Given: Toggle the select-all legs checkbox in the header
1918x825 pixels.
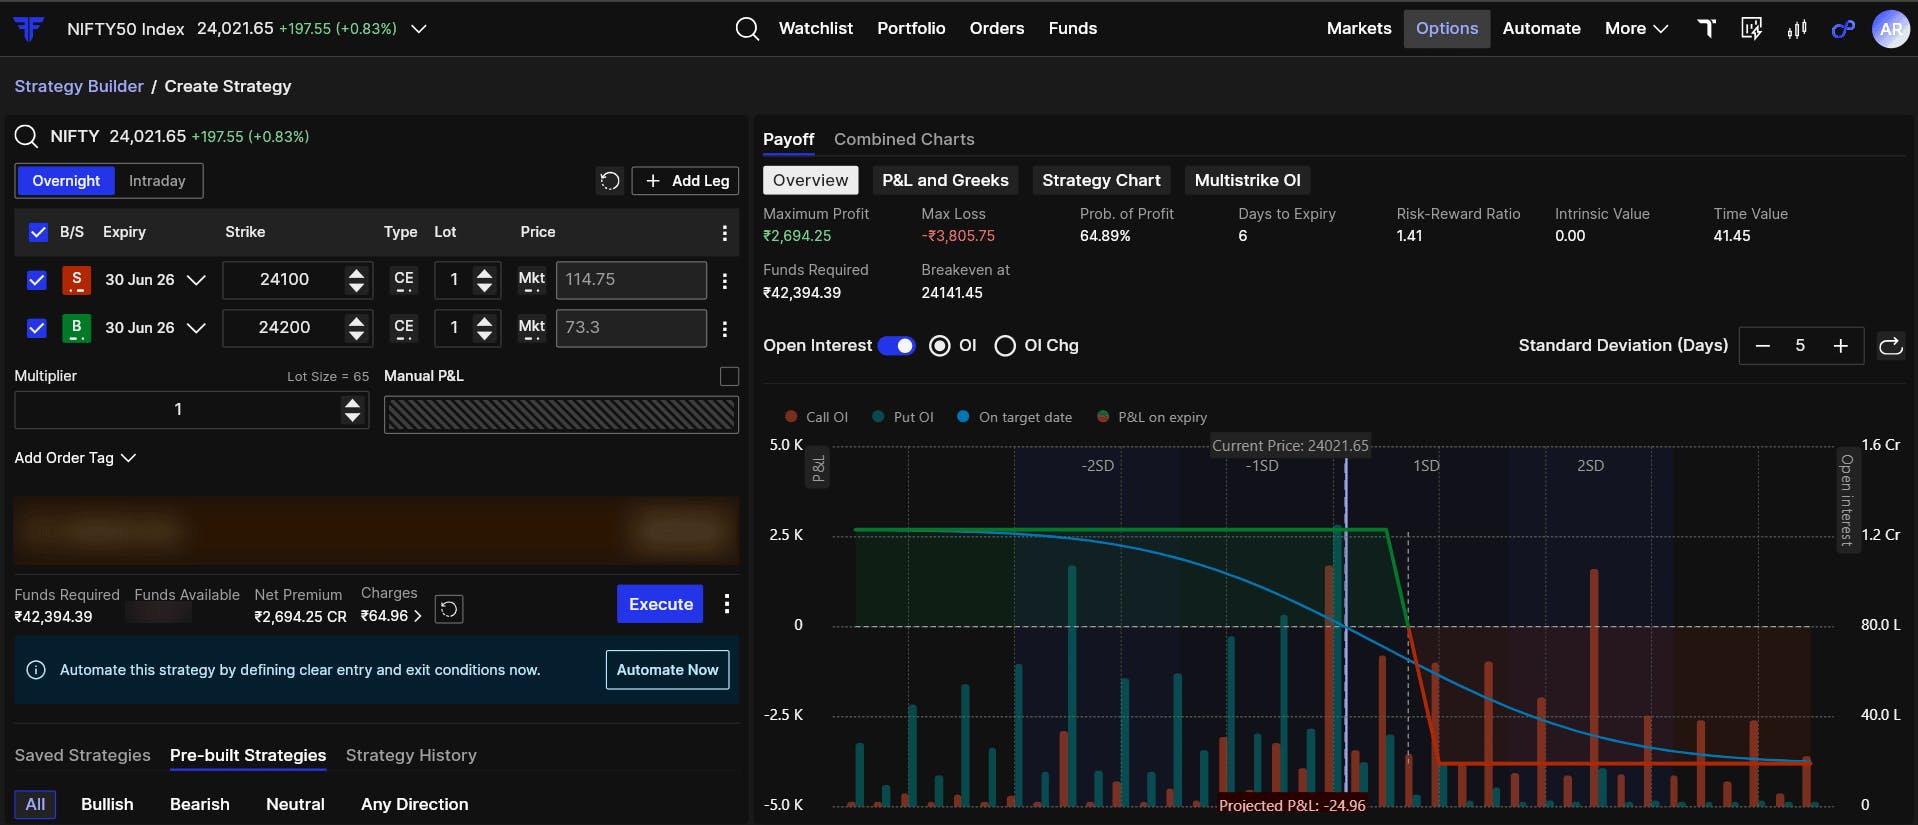Looking at the screenshot, I should [38, 233].
